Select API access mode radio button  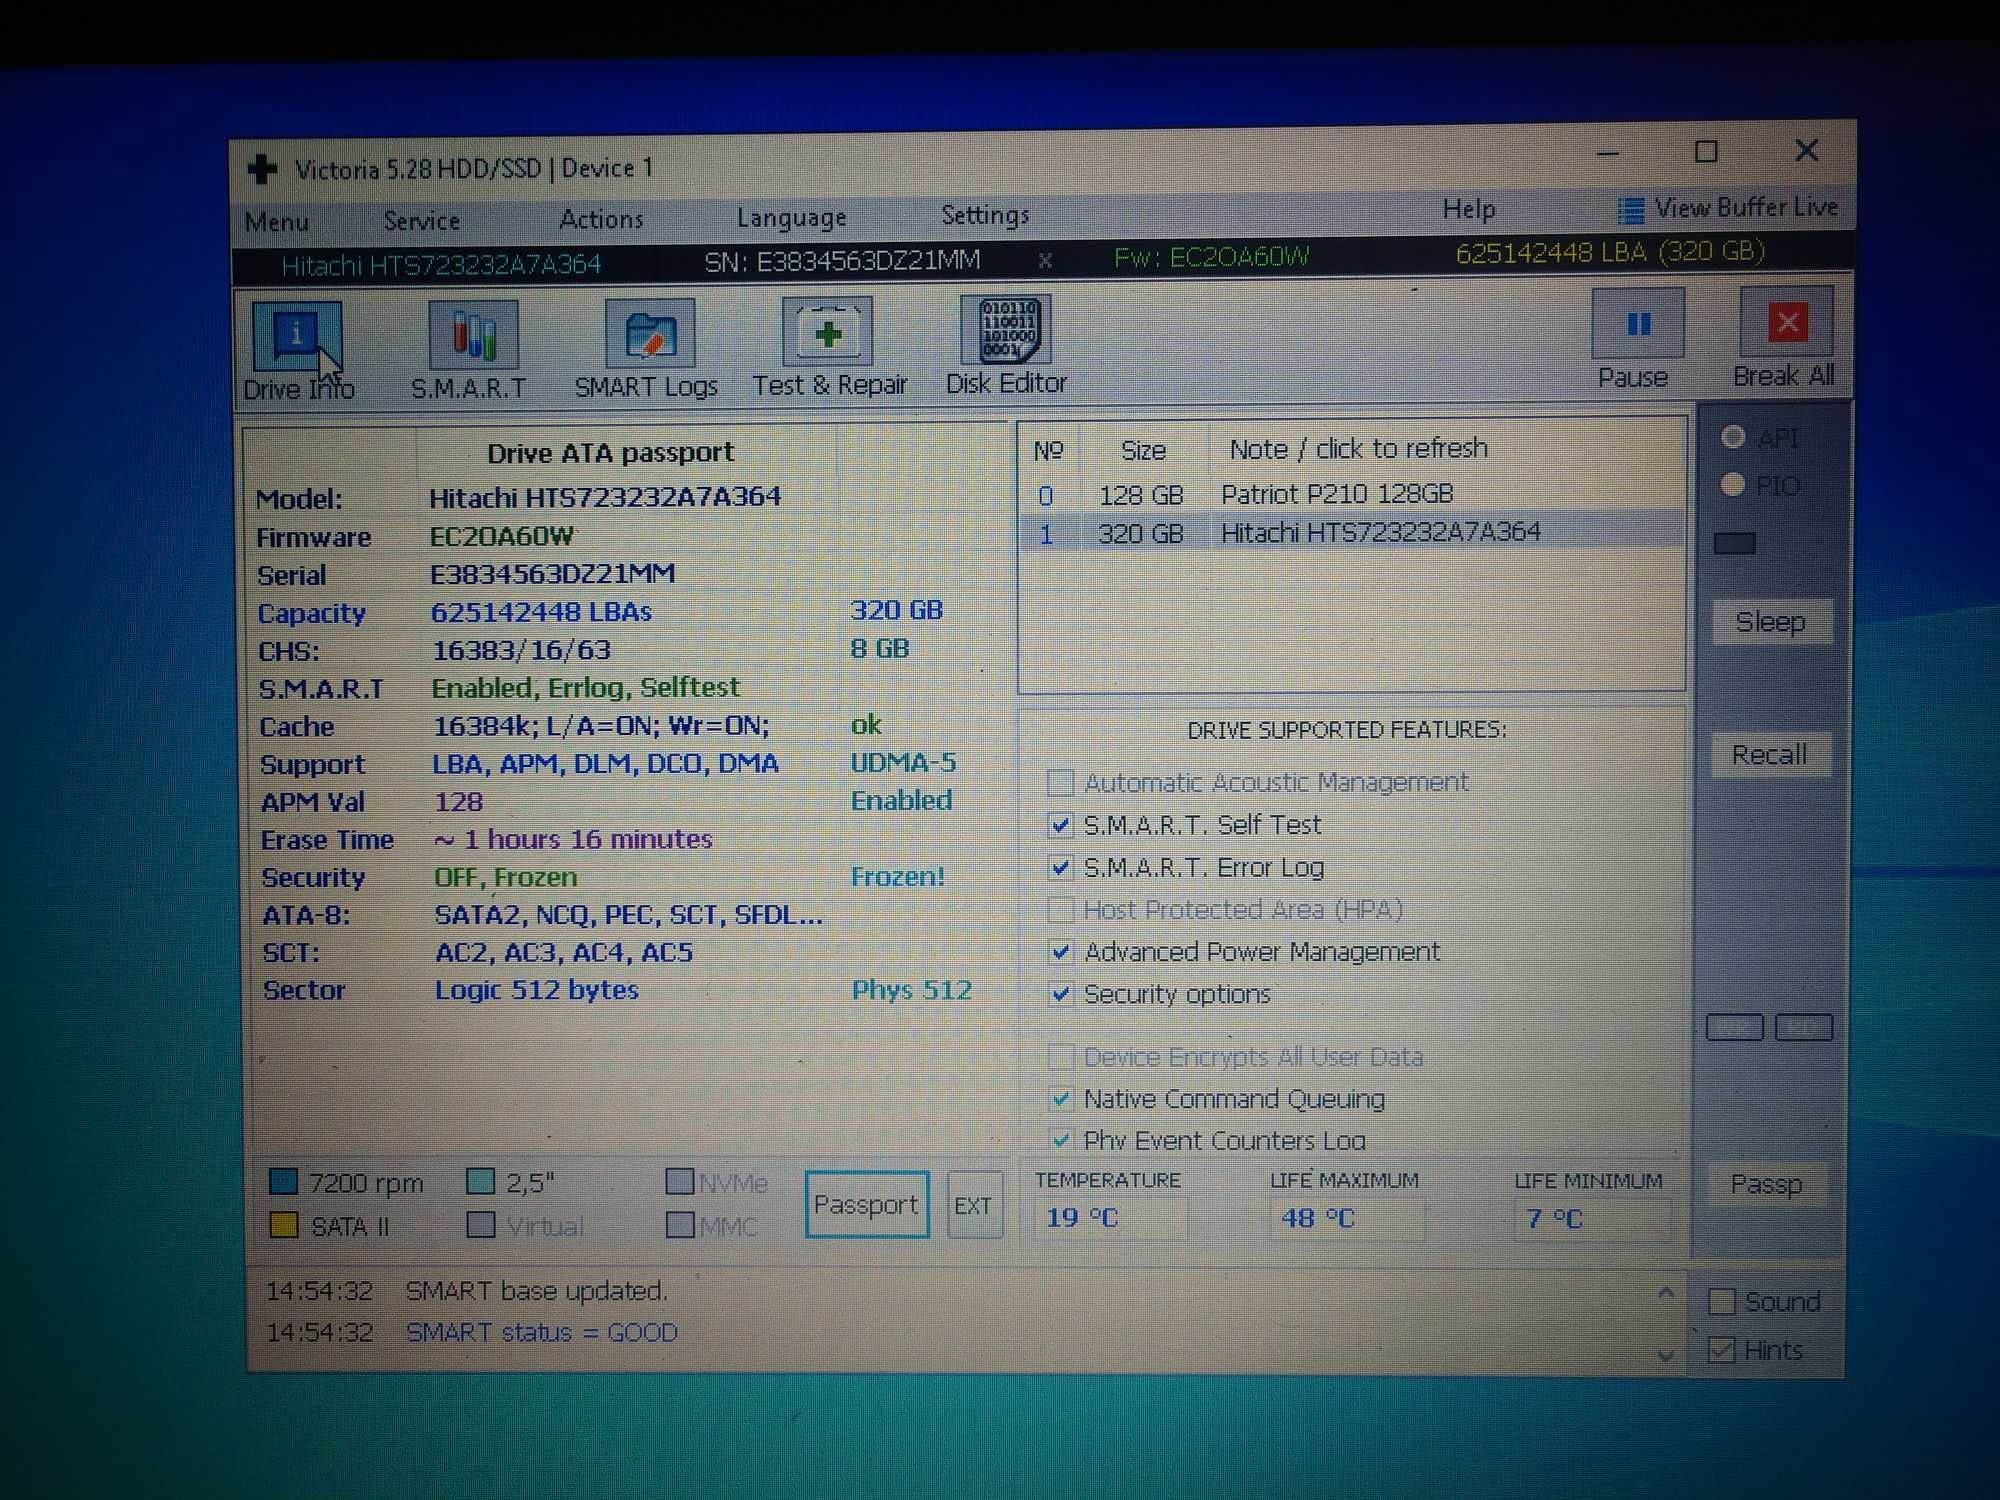click(1733, 437)
